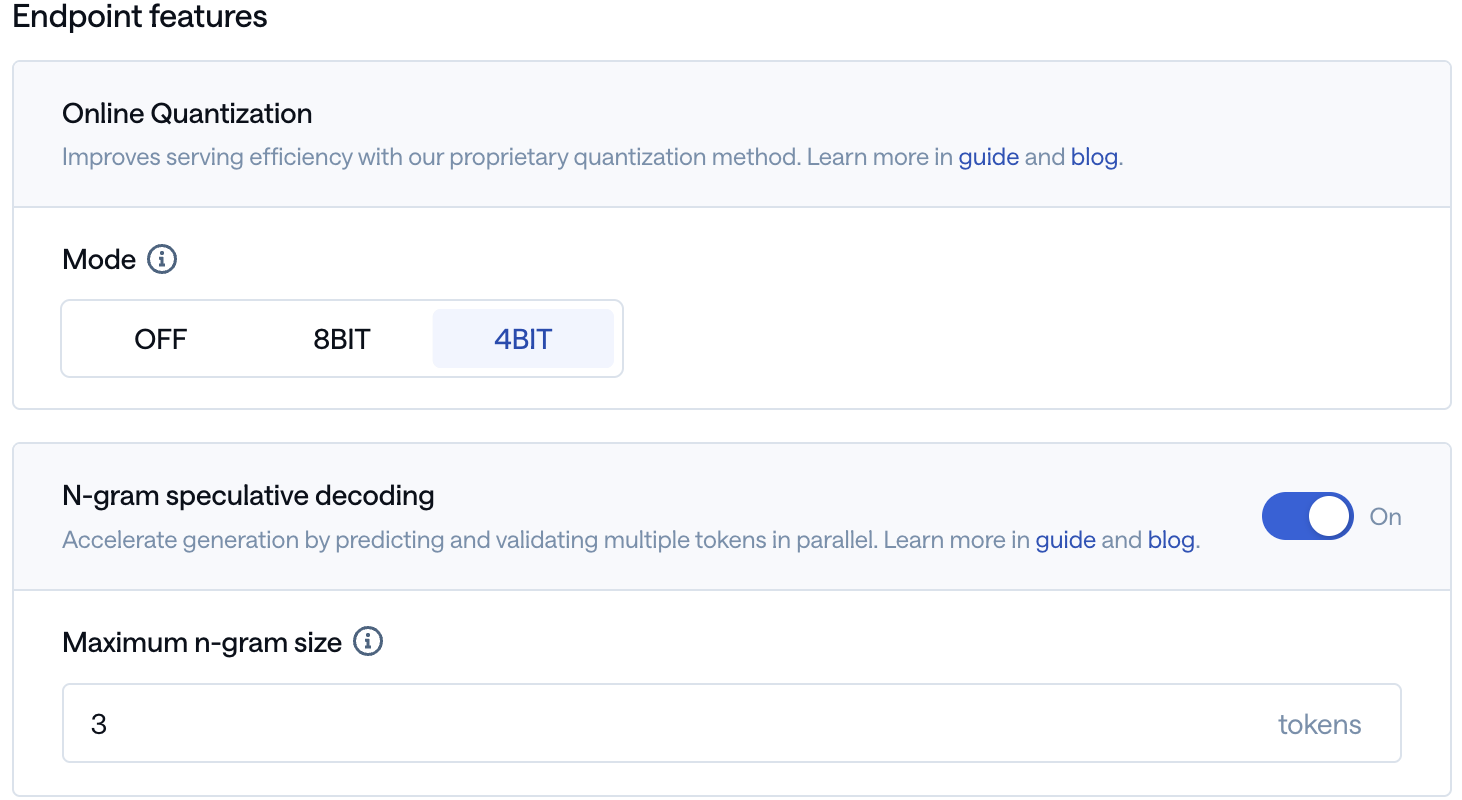Click the 'Accelerate generation' description text
The height and width of the screenshot is (800, 1462).
(x=470, y=540)
